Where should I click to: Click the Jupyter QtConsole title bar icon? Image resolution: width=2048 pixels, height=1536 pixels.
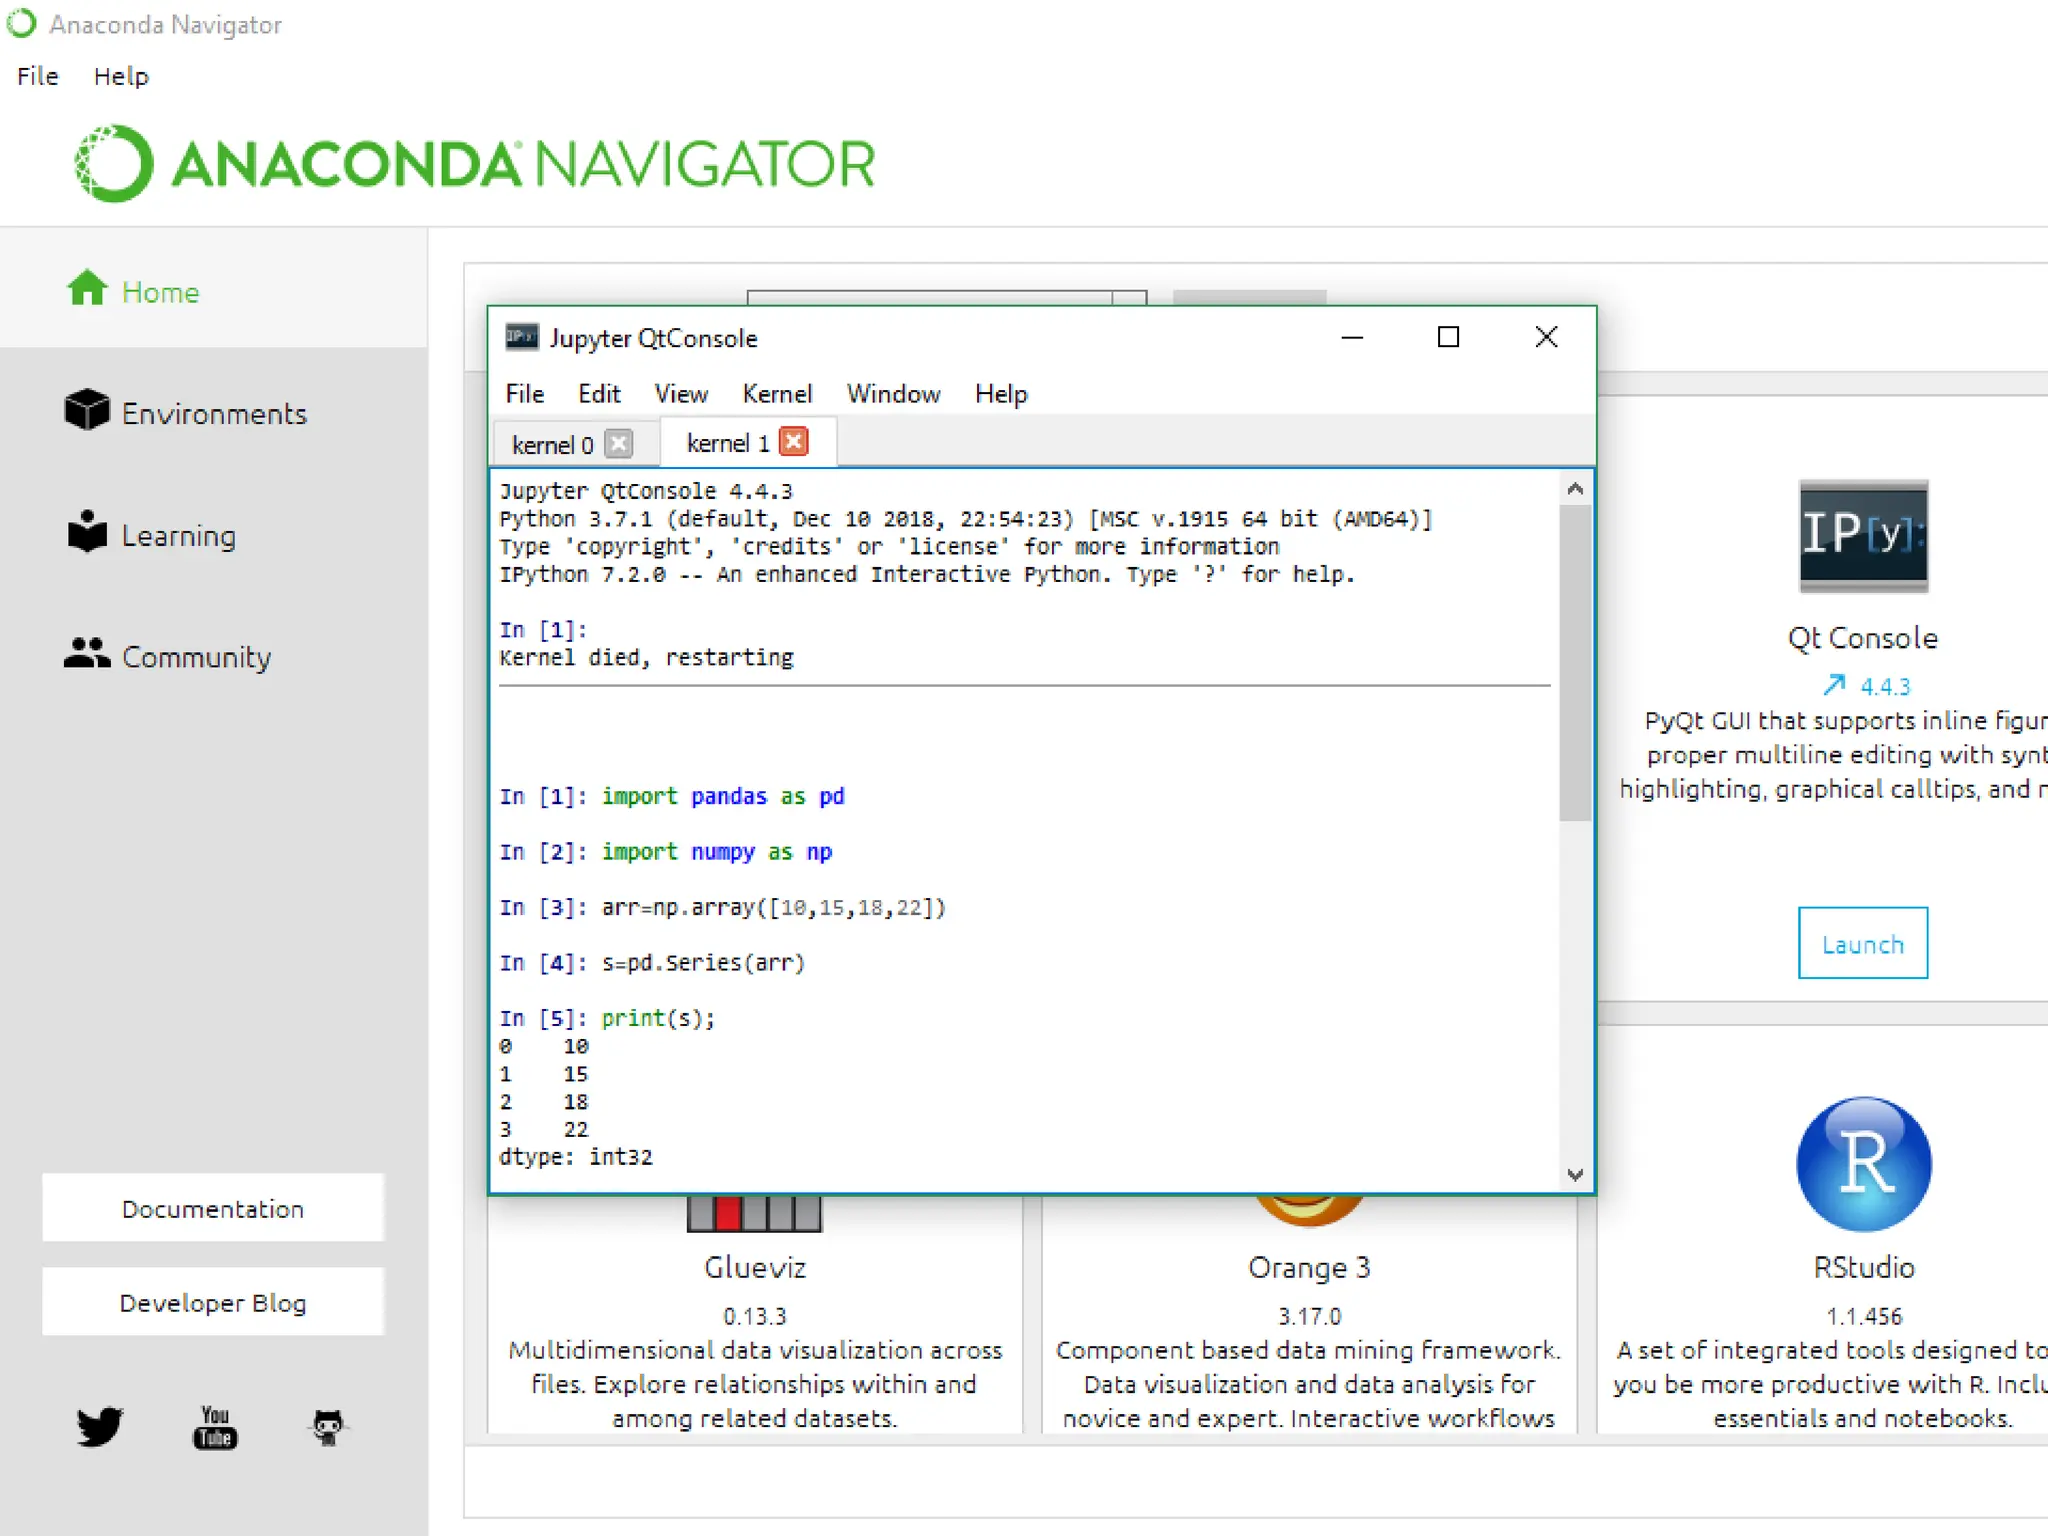(521, 337)
